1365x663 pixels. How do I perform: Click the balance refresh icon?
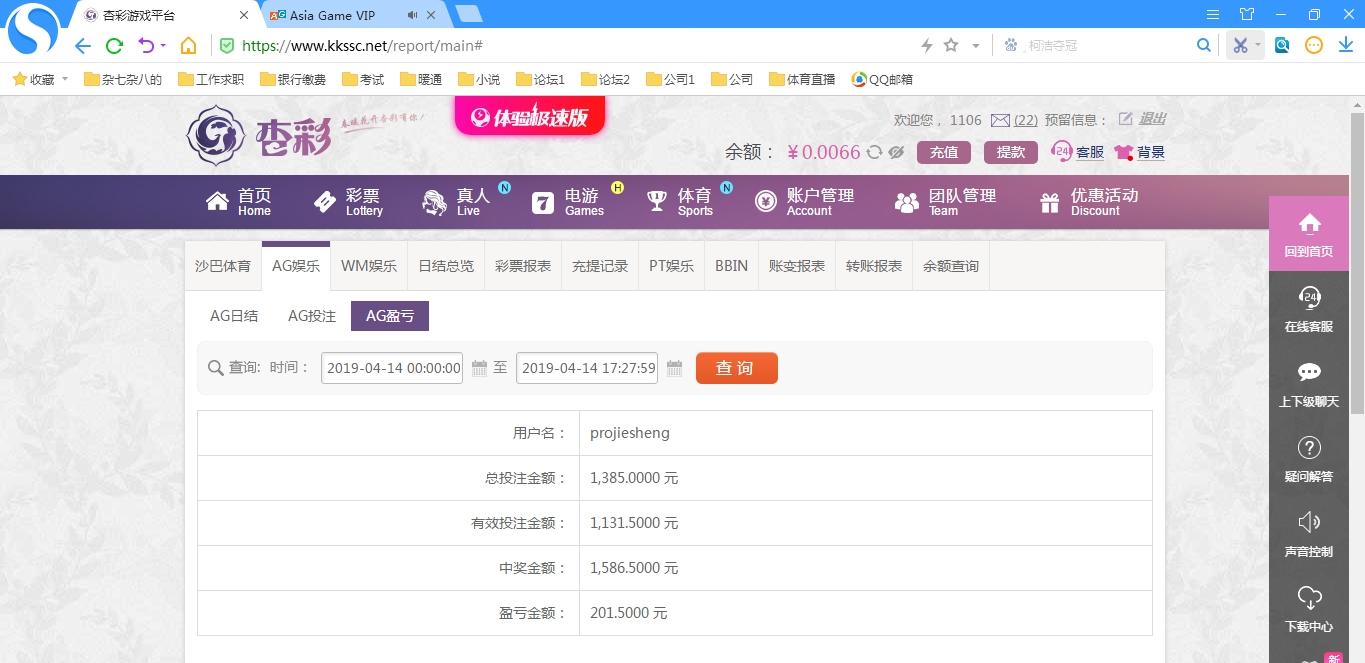click(x=874, y=152)
